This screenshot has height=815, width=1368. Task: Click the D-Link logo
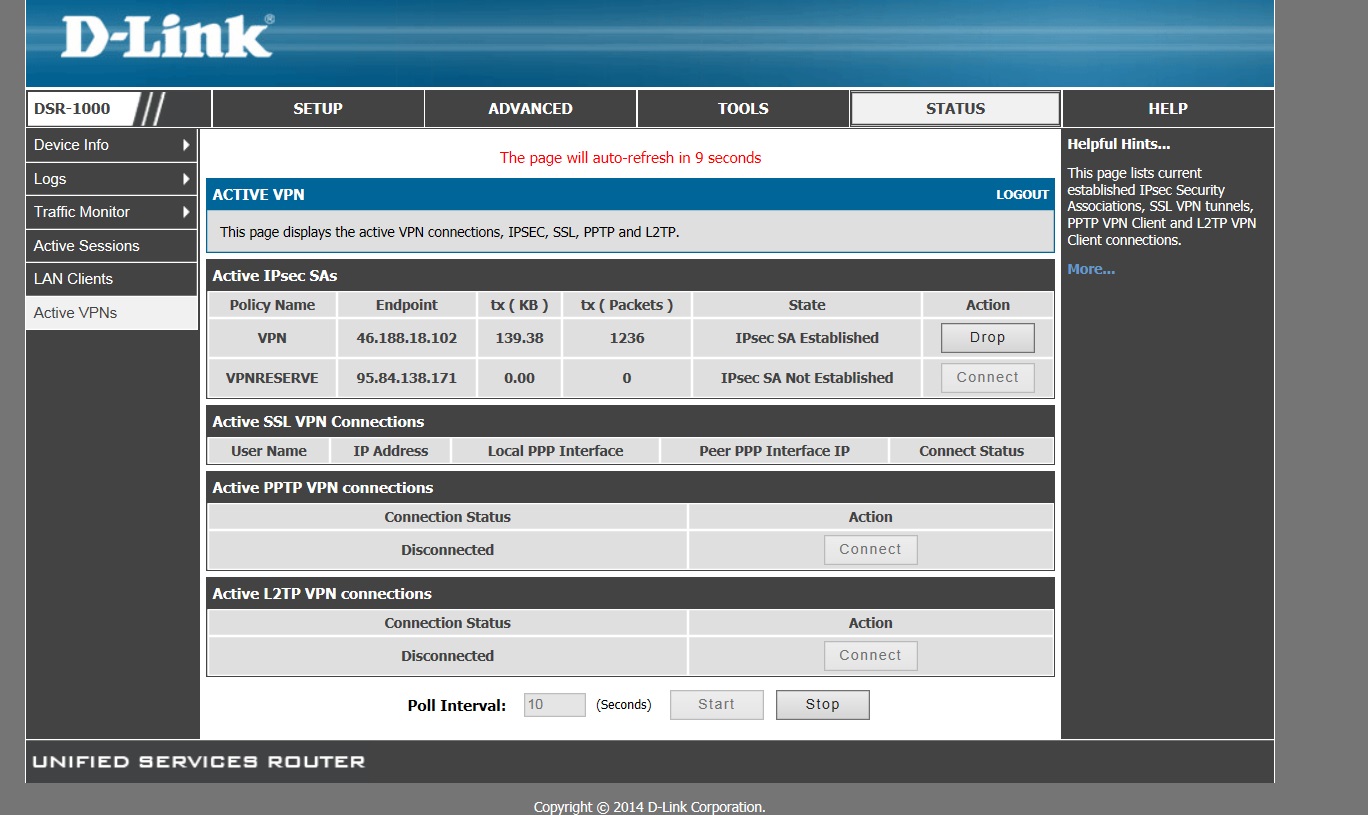[x=167, y=37]
